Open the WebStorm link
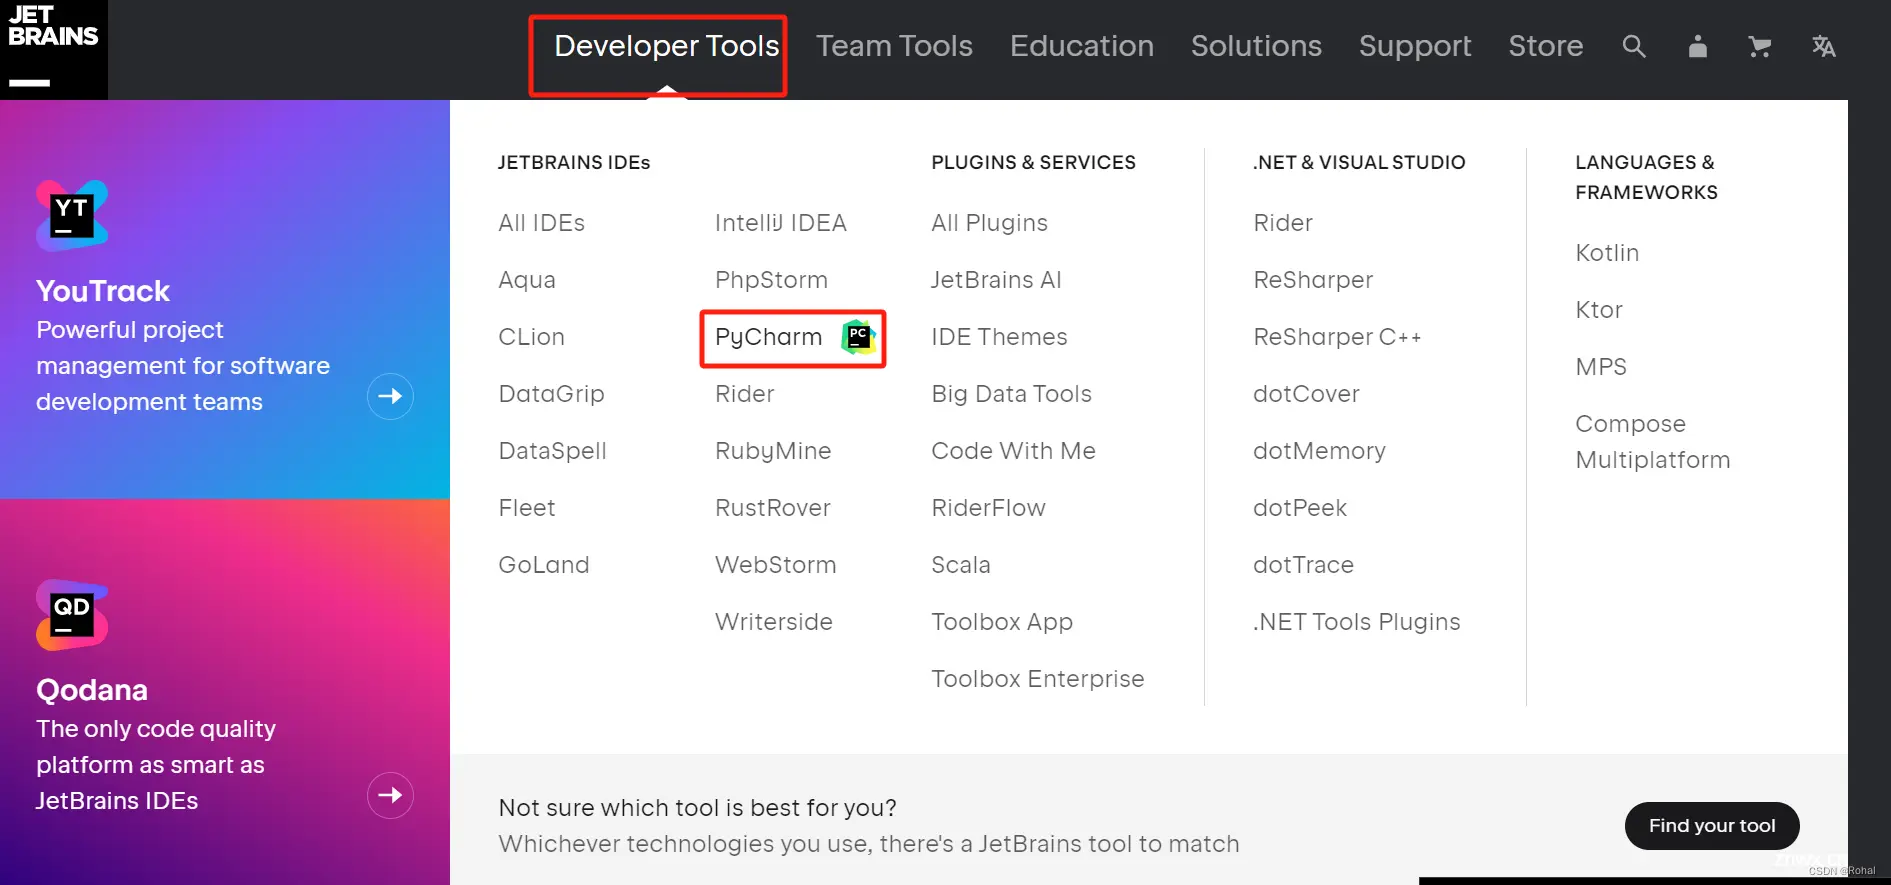Image resolution: width=1891 pixels, height=885 pixels. (x=776, y=565)
